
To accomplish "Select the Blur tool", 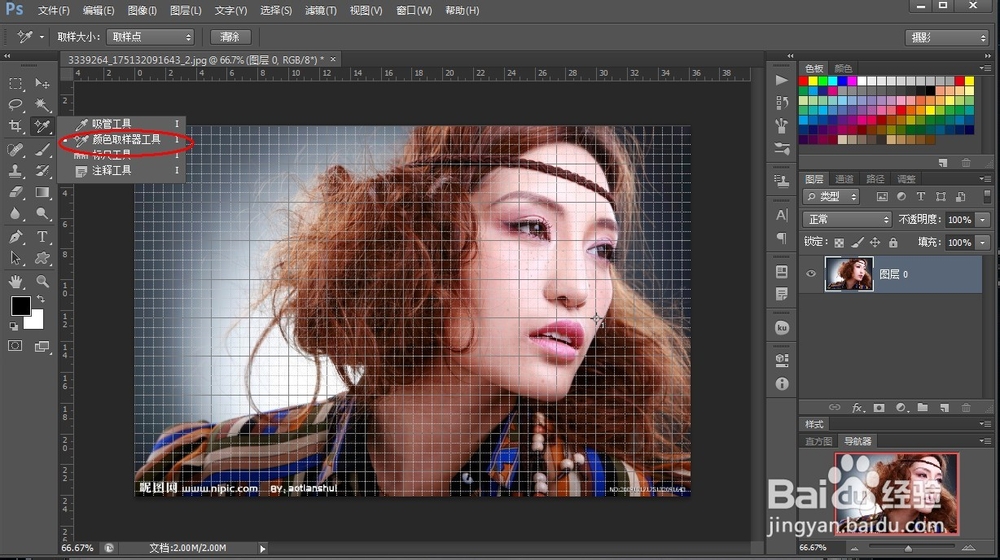I will coord(16,214).
